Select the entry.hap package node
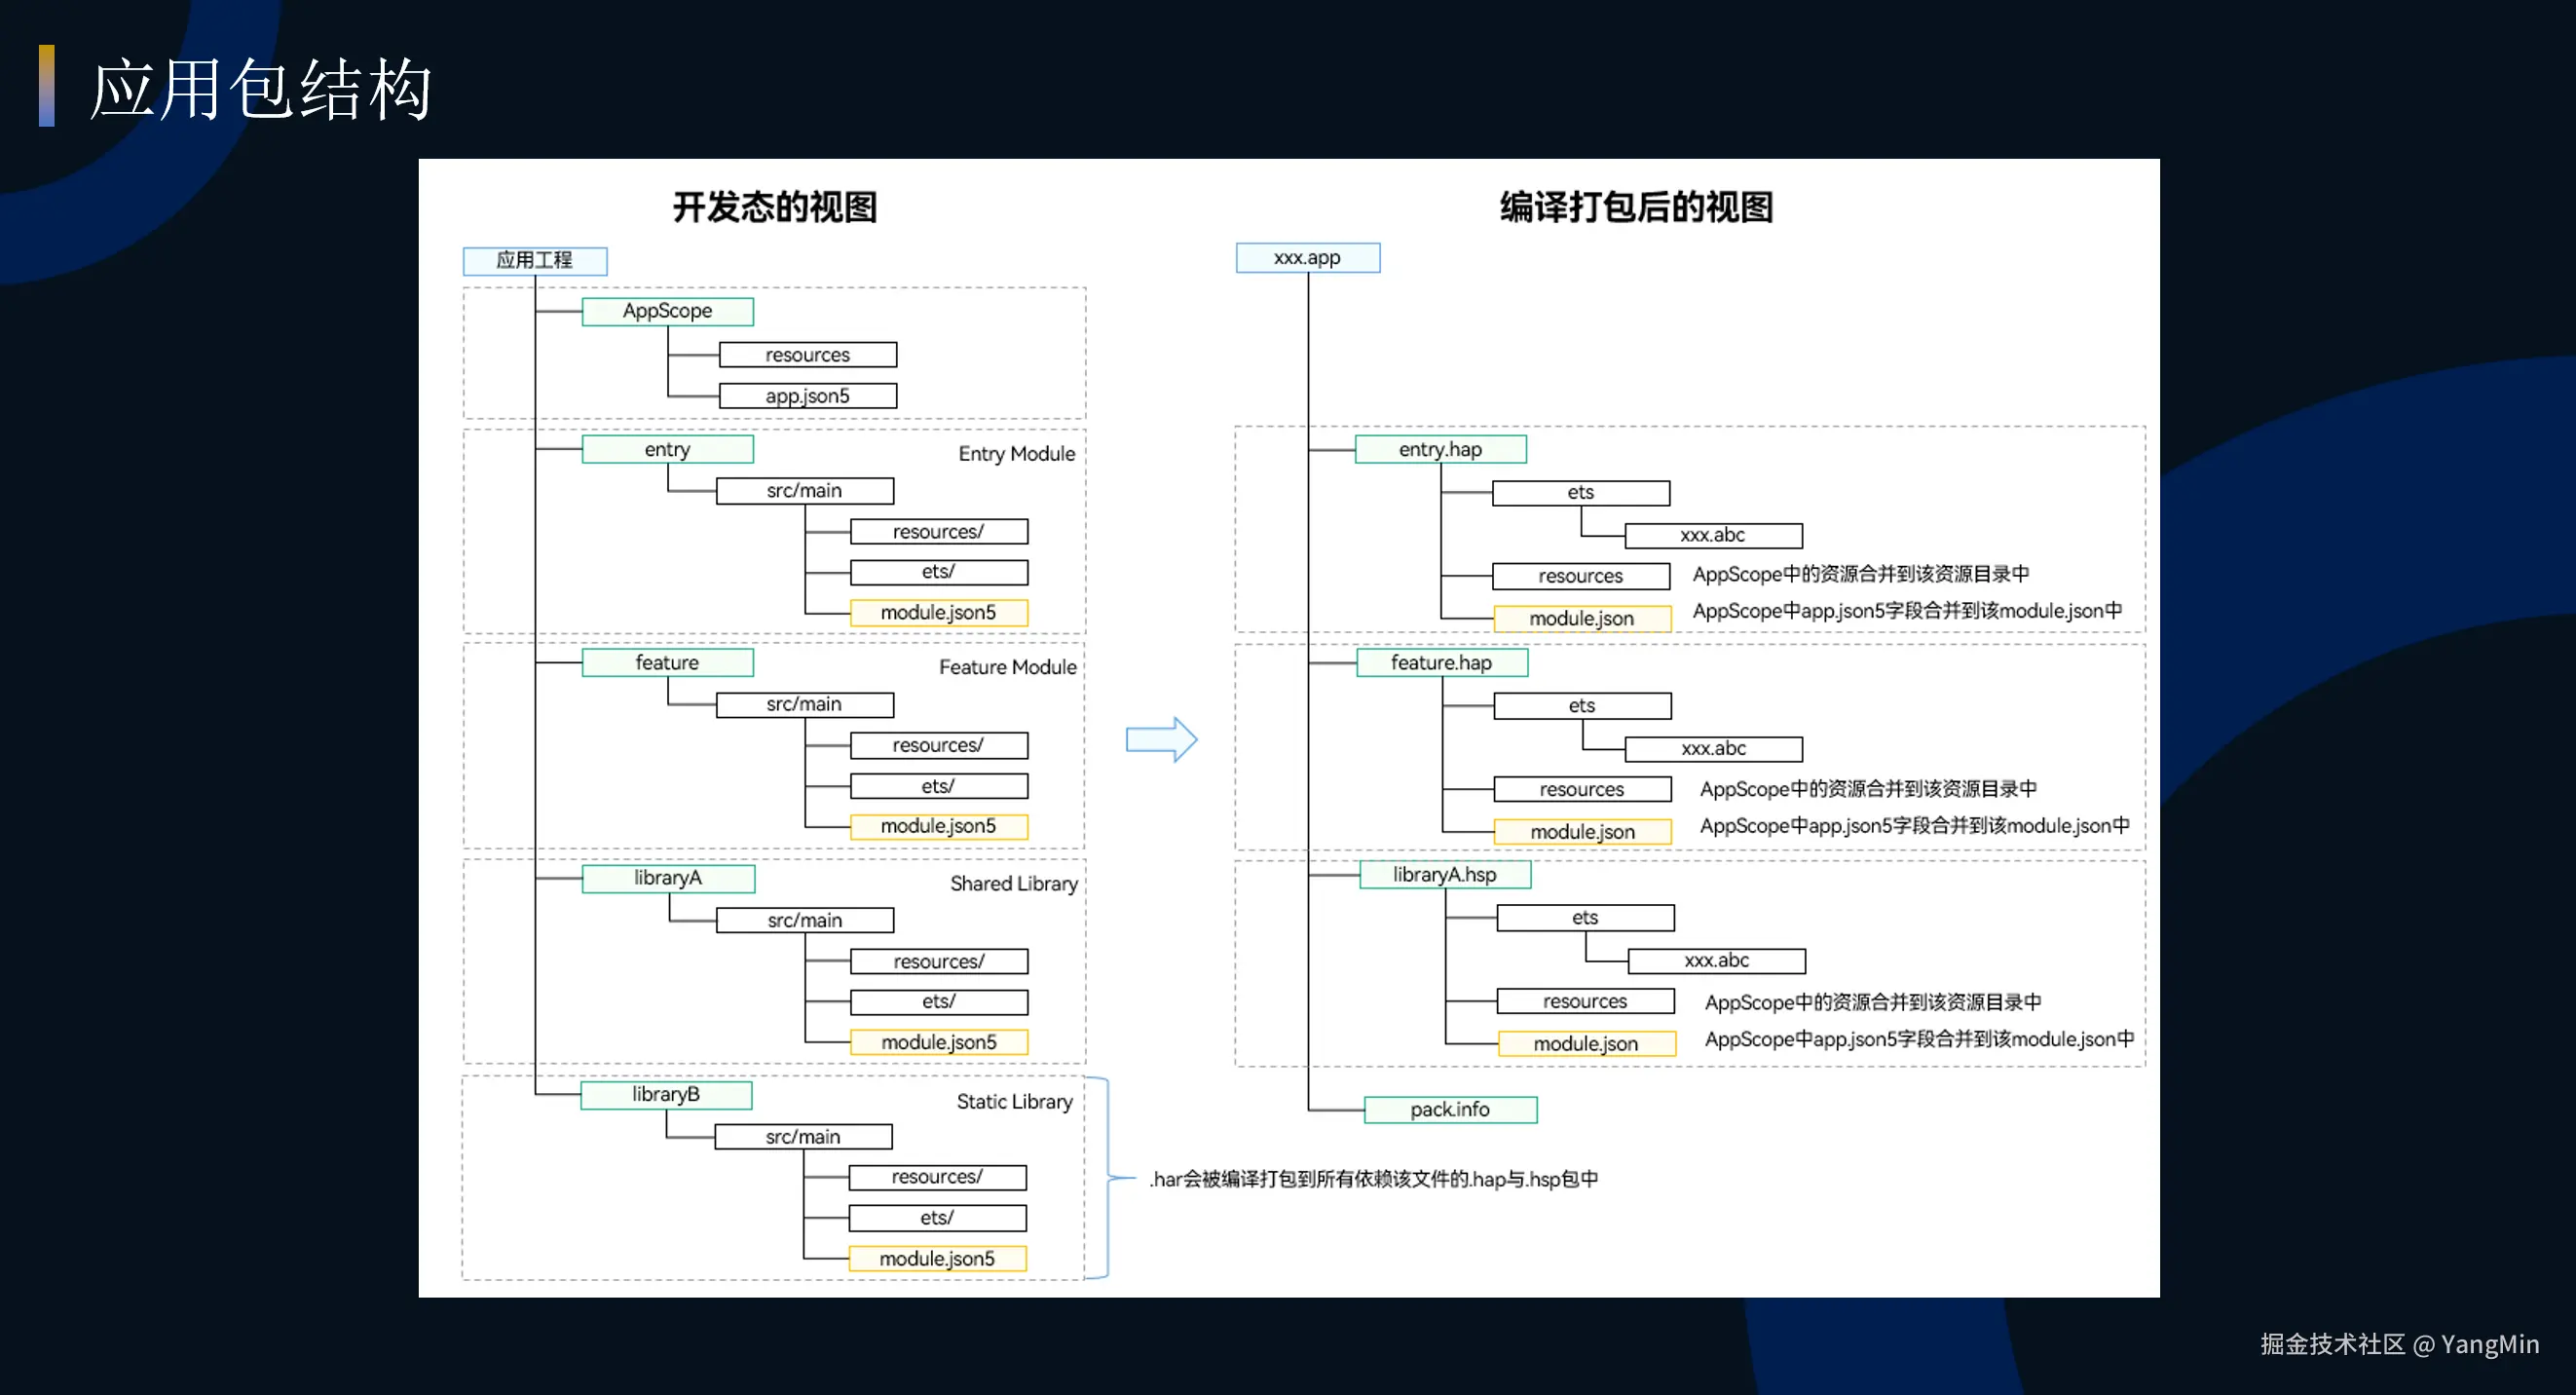This screenshot has height=1395, width=2576. point(1440,450)
